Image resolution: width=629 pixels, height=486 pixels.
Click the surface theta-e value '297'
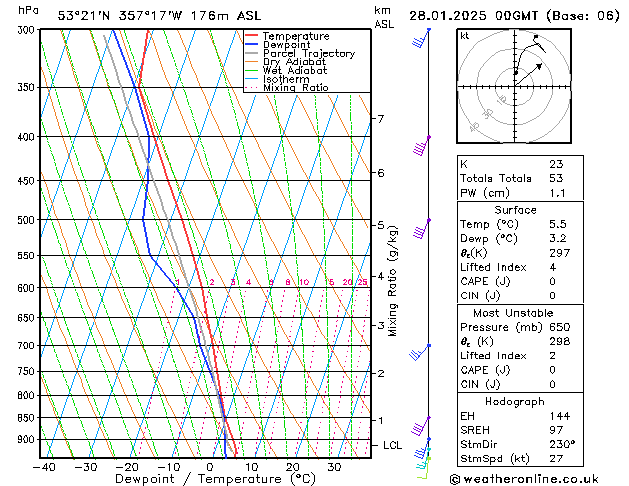coord(560,253)
